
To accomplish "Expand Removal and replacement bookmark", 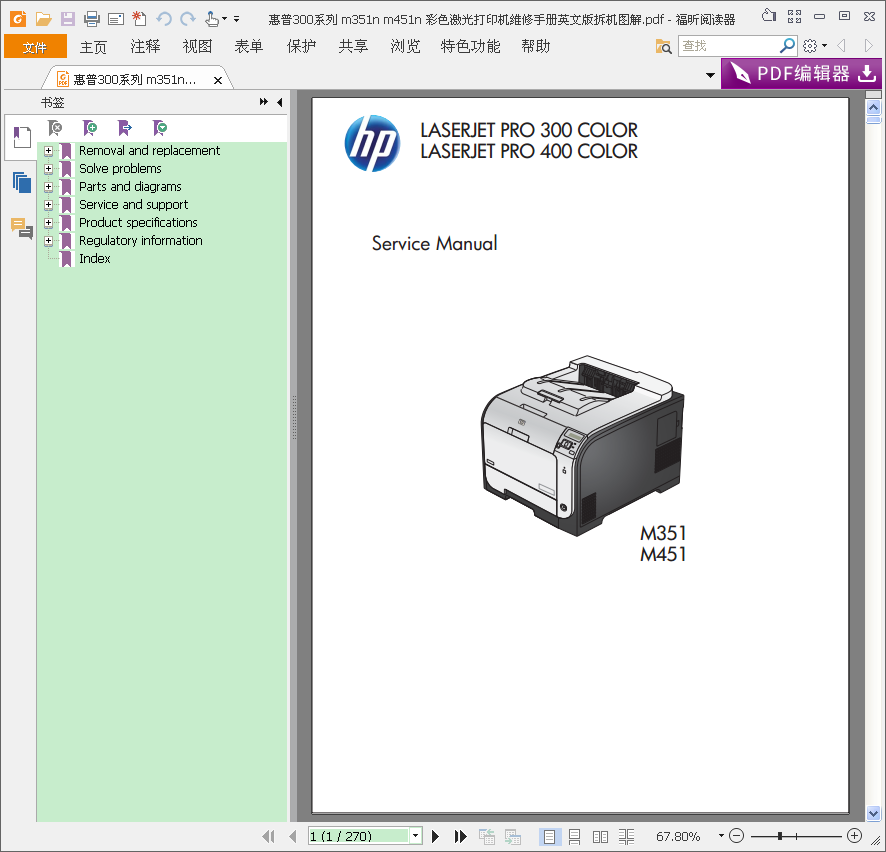I will tap(49, 151).
